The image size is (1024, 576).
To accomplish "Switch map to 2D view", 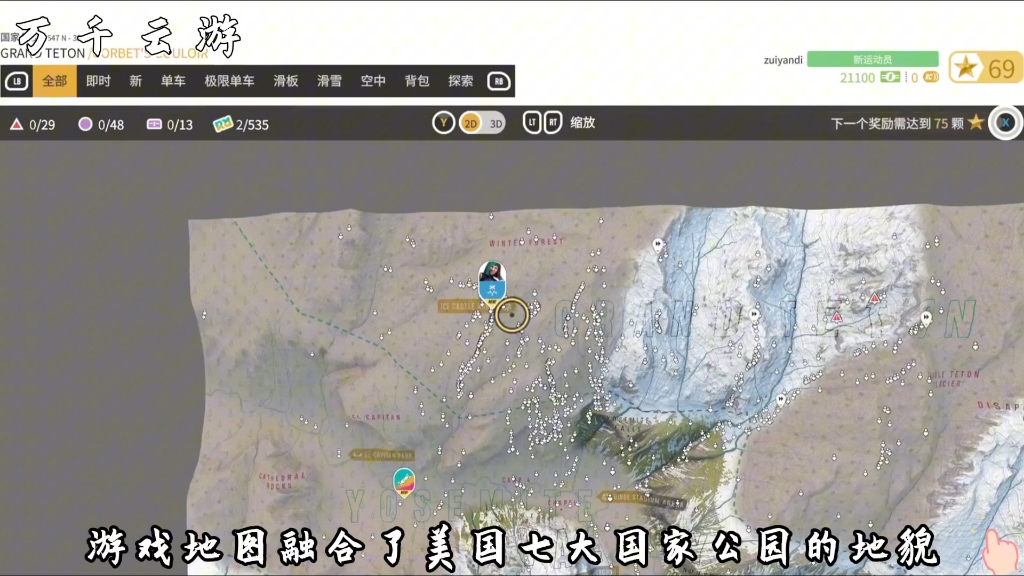I will [471, 123].
